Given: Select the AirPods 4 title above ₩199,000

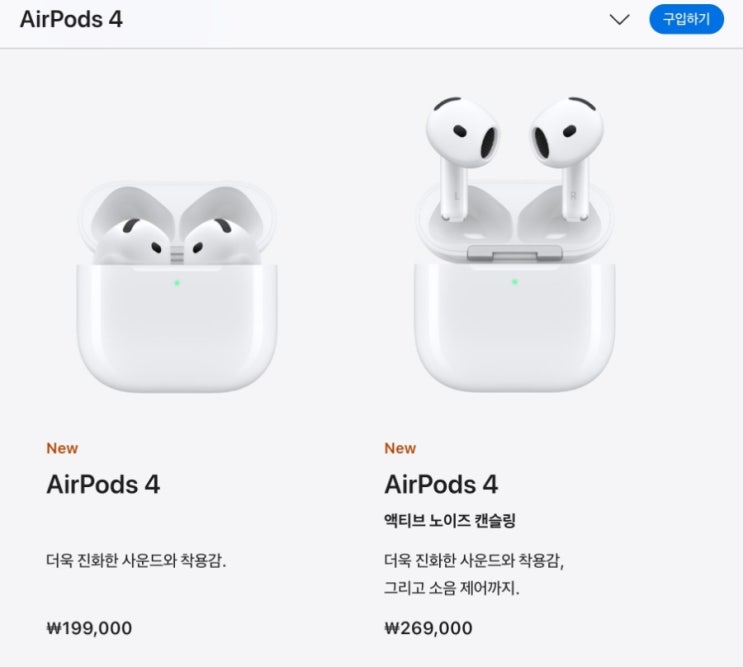Looking at the screenshot, I should 103,485.
